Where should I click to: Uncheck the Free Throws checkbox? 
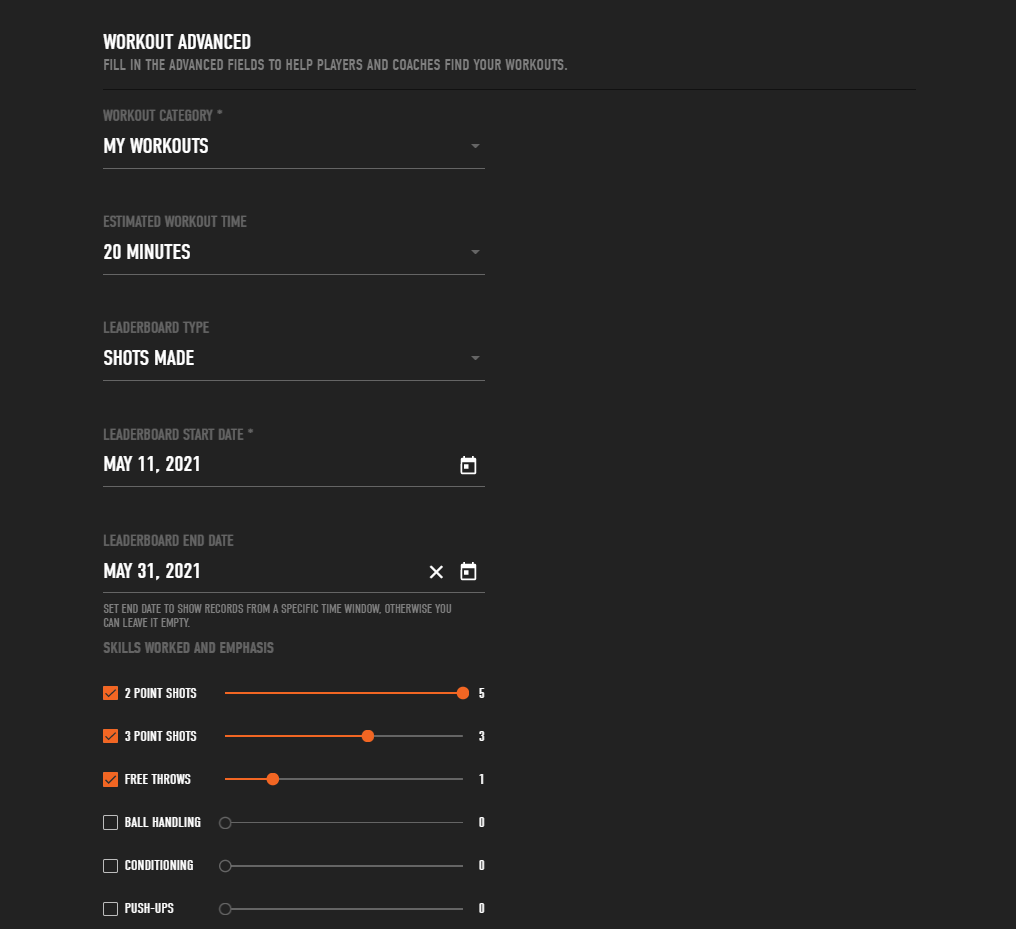pyautogui.click(x=110, y=779)
